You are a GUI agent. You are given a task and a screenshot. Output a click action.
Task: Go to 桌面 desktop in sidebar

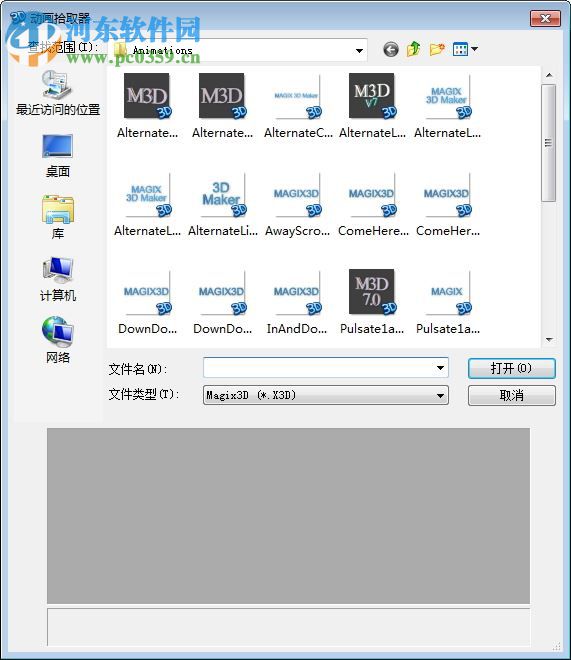[x=58, y=156]
